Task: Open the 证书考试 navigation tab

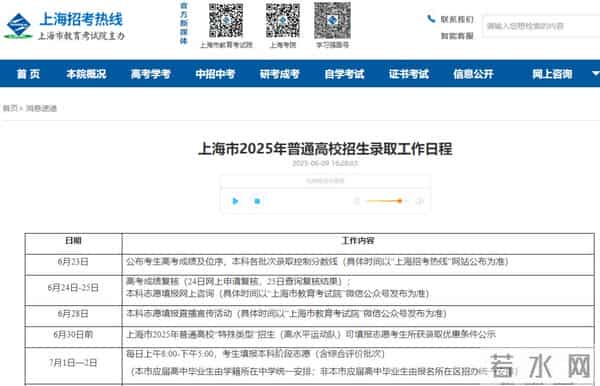Action: pos(409,74)
